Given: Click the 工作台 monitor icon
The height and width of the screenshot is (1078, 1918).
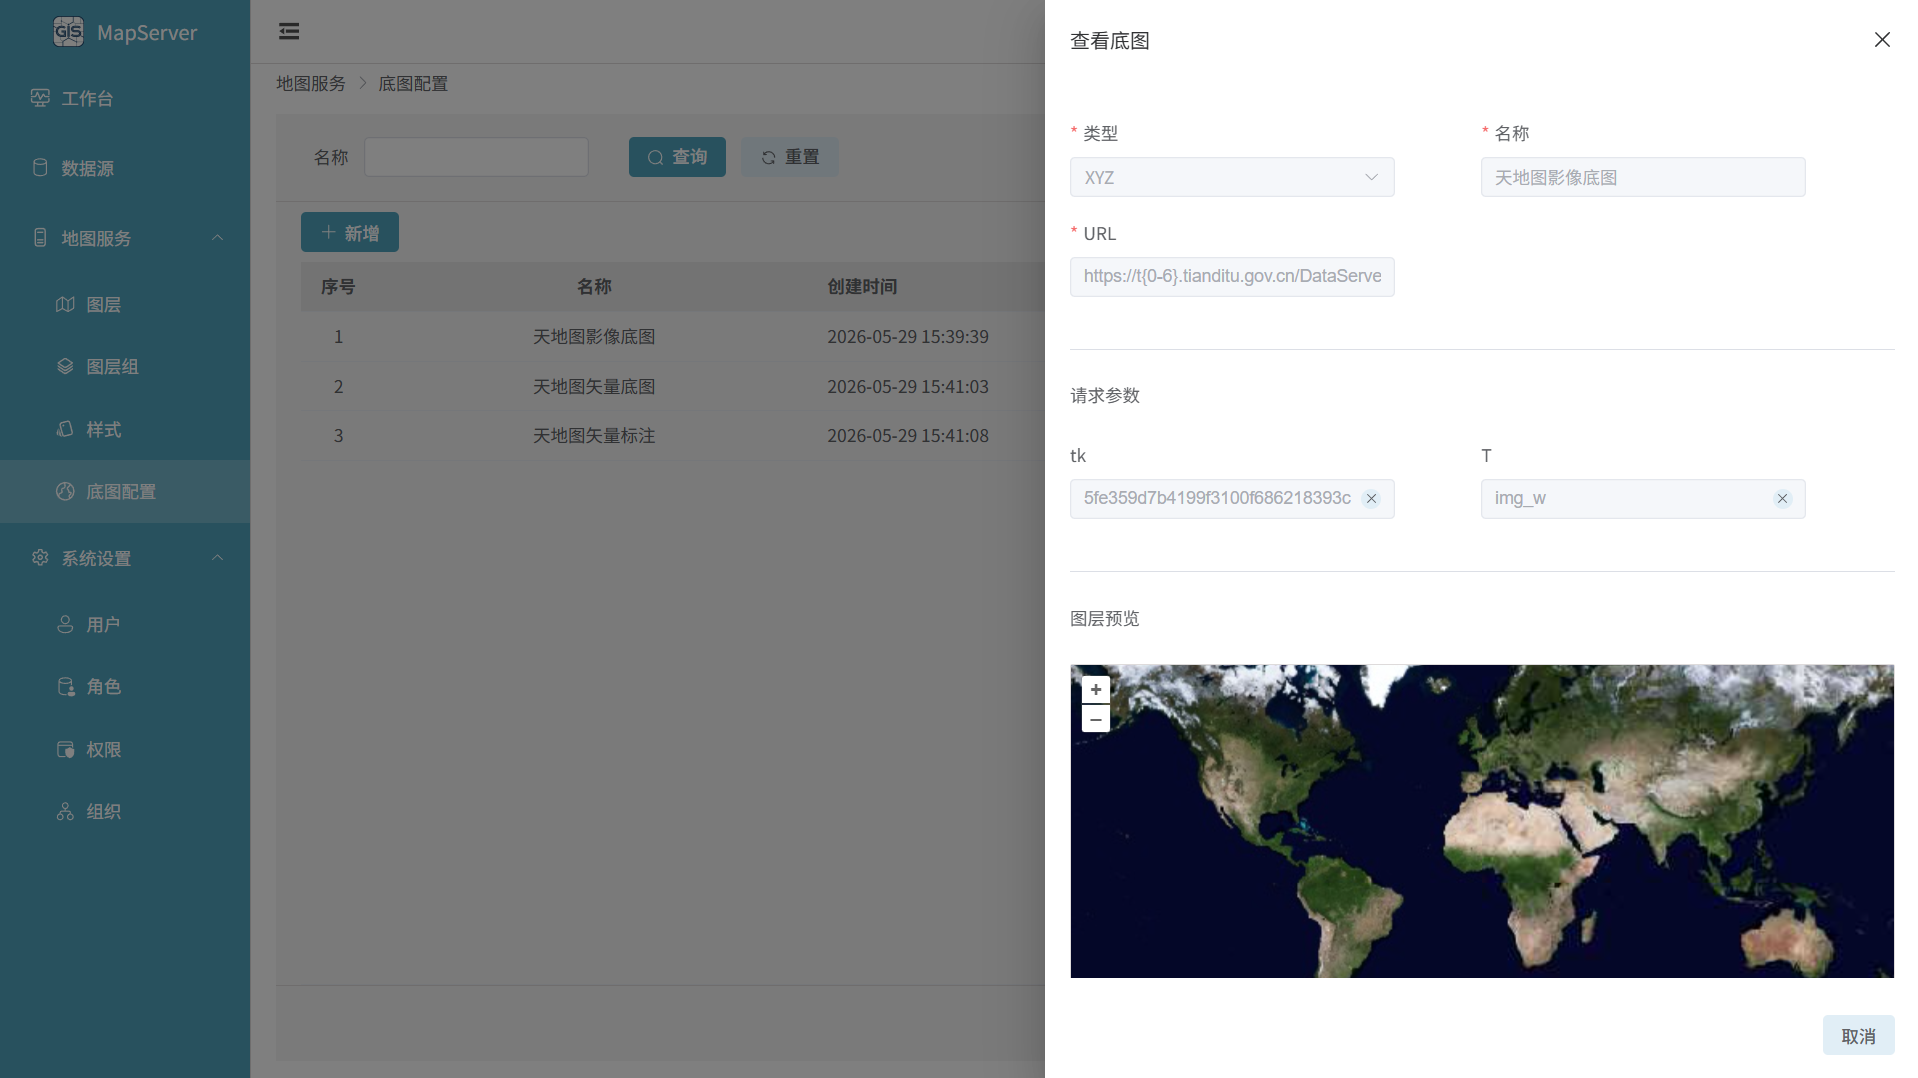Looking at the screenshot, I should click(x=40, y=98).
